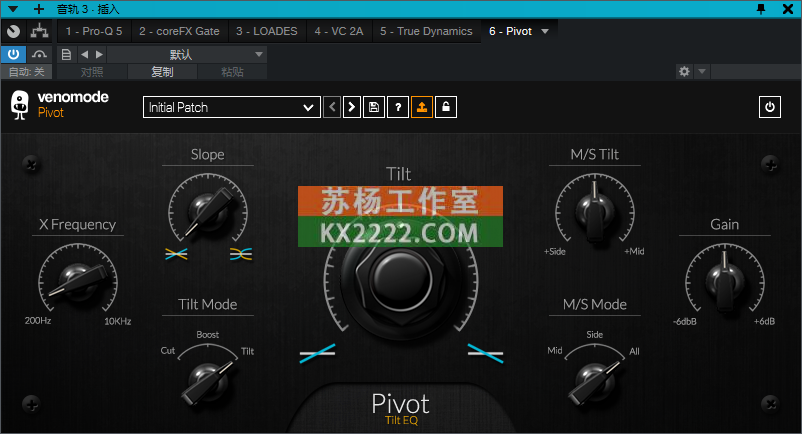Viewport: 802px width, 434px height.
Task: Select the 6 - Pivot tab
Action: point(510,31)
